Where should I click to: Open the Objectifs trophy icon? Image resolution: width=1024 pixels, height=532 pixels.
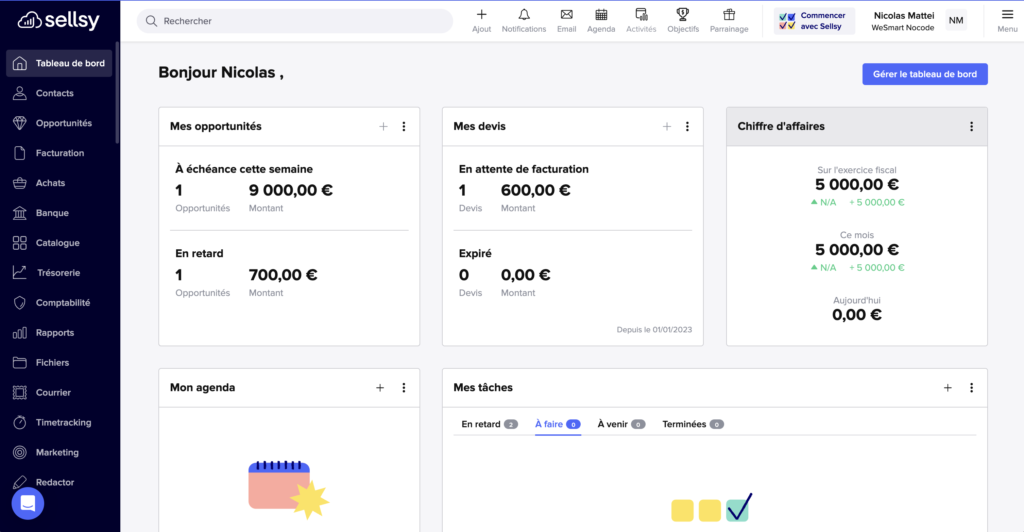pyautogui.click(x=682, y=15)
